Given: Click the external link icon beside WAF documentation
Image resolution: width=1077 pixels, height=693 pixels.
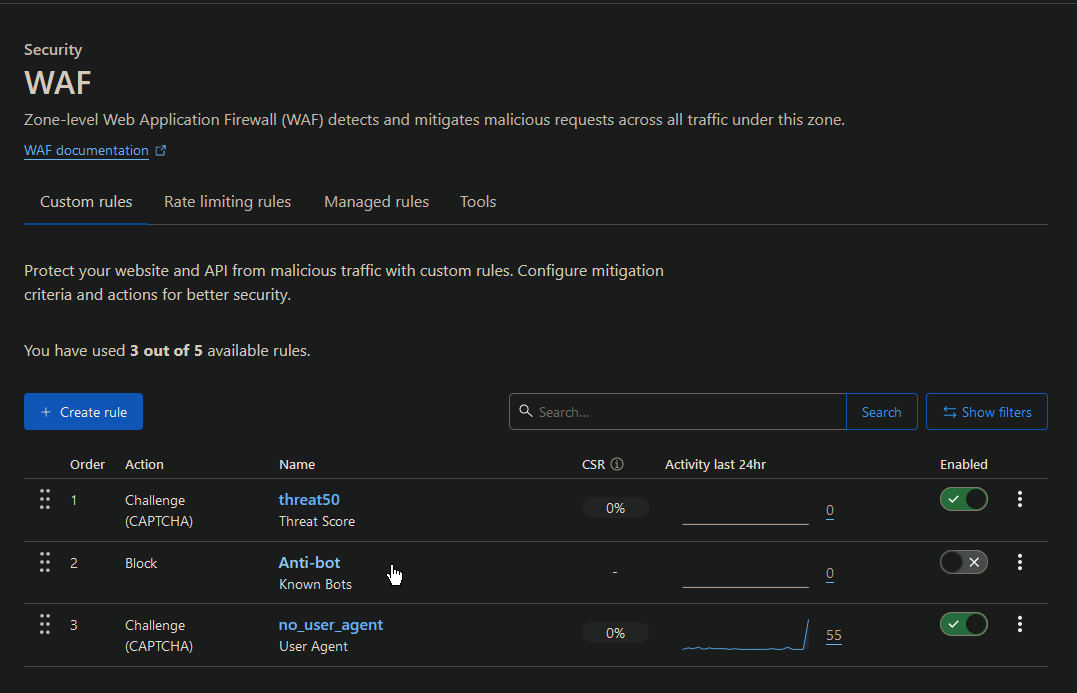Looking at the screenshot, I should click(x=161, y=149).
